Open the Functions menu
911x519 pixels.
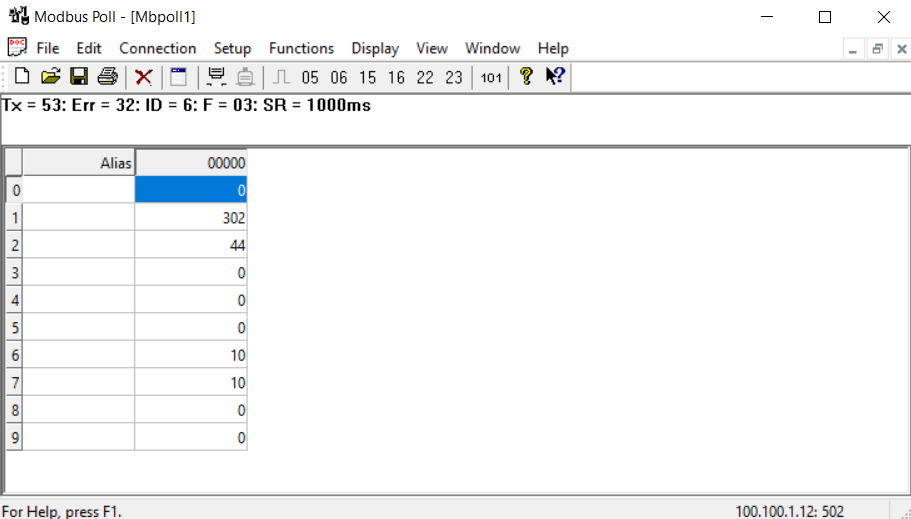[302, 48]
